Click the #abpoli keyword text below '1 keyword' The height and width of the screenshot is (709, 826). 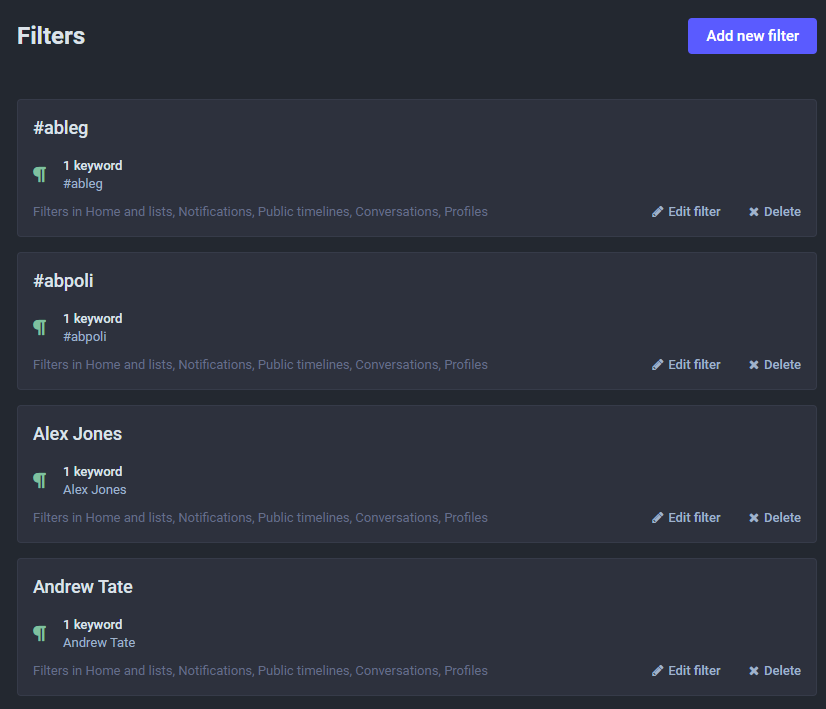click(85, 337)
